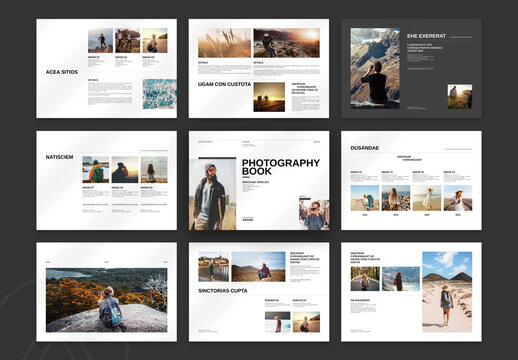Select the girl walking on forest road photo

coord(365,279)
